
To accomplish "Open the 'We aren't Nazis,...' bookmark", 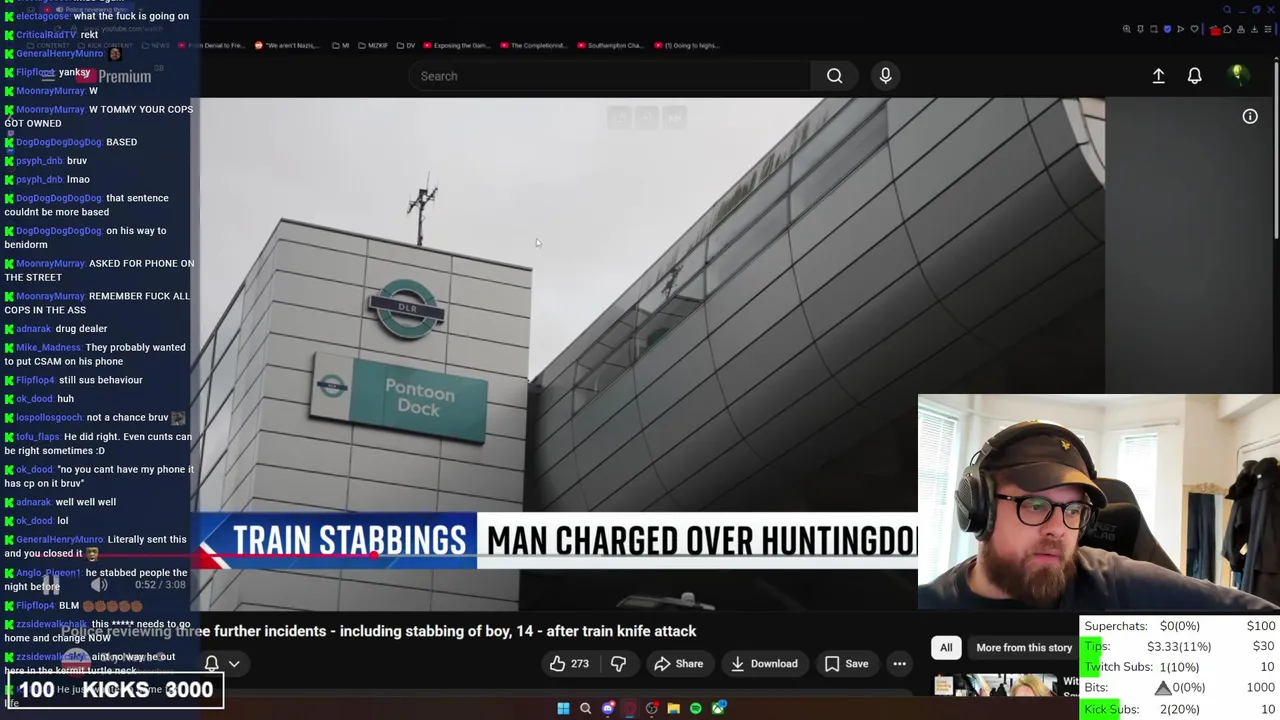I will [x=288, y=45].
